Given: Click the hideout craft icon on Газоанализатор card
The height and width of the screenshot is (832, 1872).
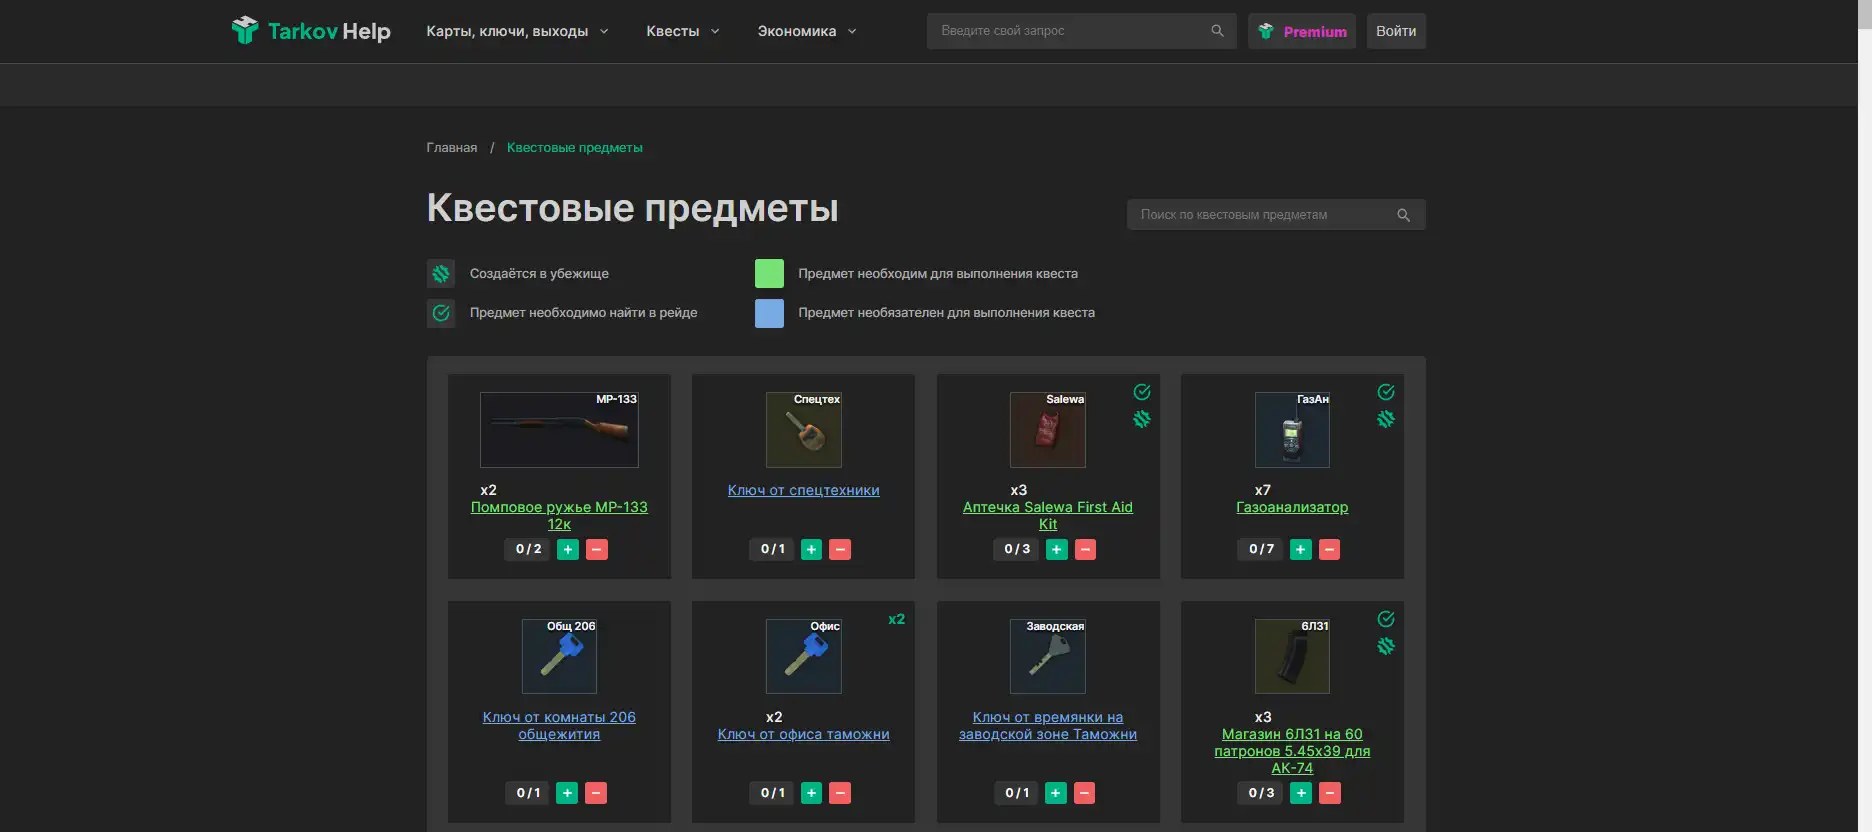Looking at the screenshot, I should tap(1386, 419).
